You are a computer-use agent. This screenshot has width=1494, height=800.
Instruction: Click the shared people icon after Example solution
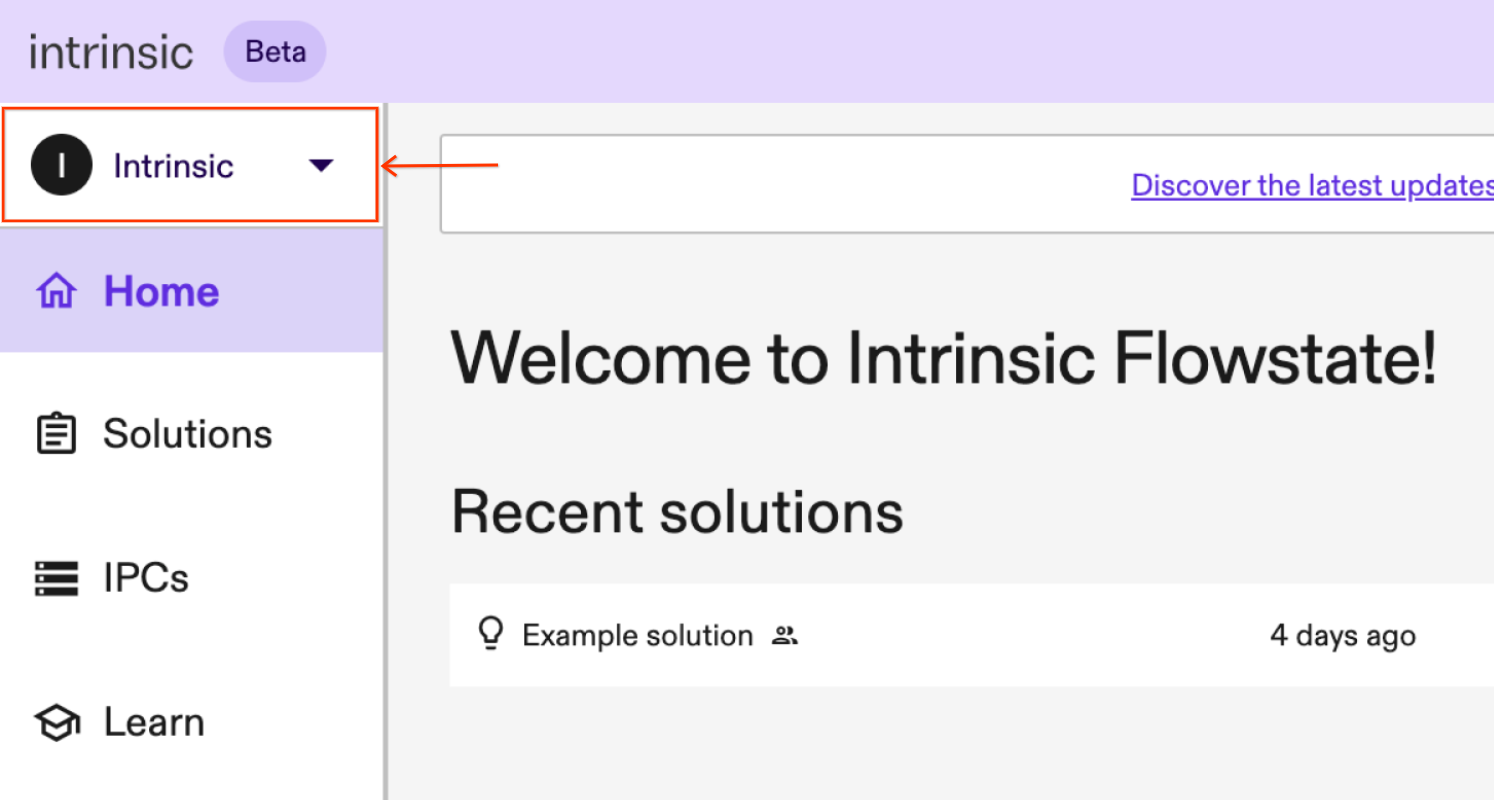pos(785,636)
